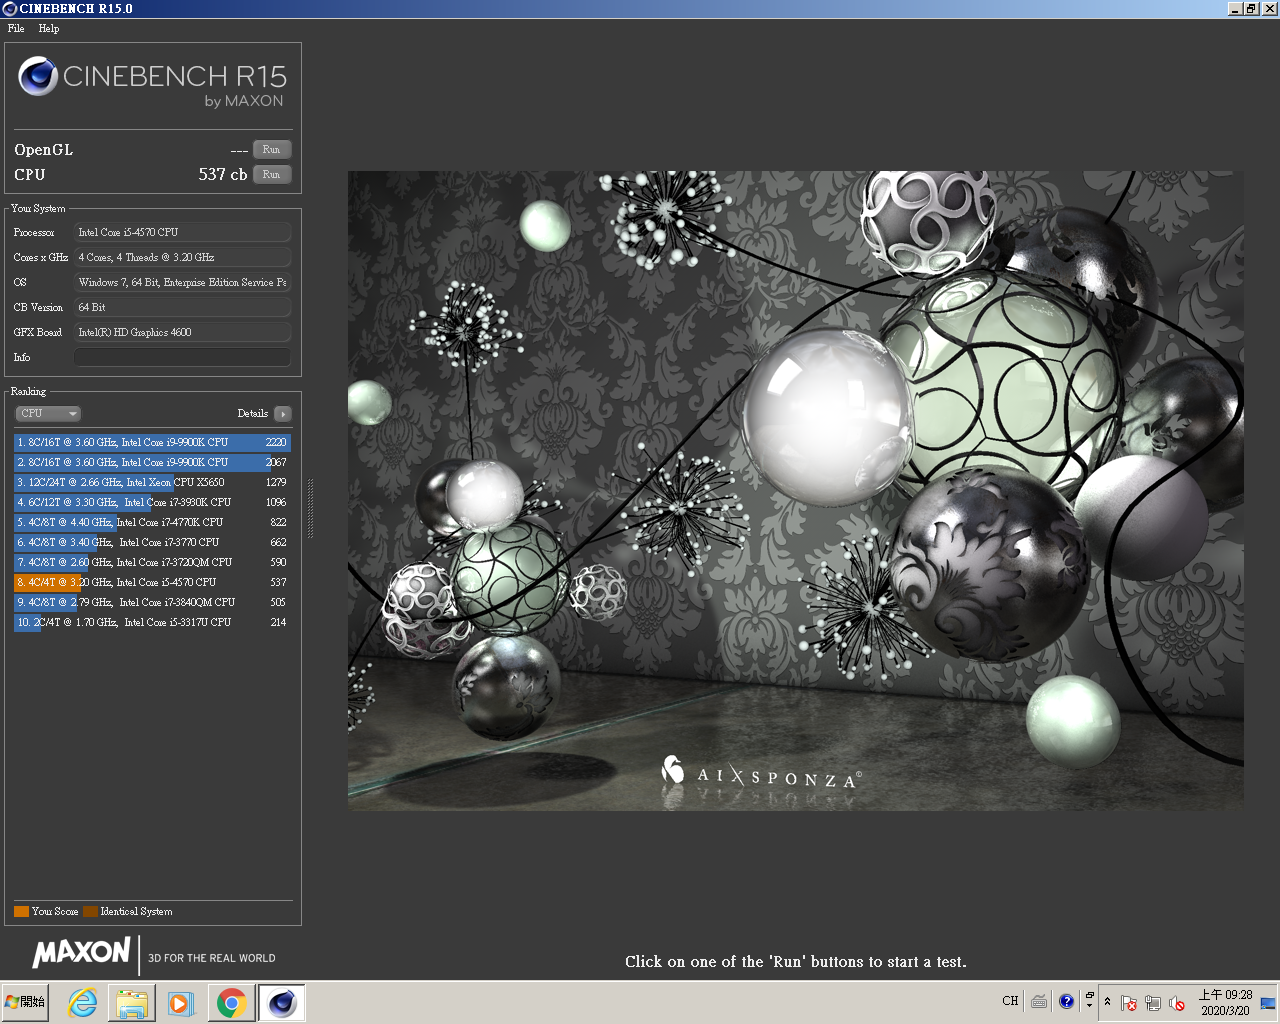Click the Cinebench title bar app icon
Viewport: 1280px width, 1024px height.
click(x=10, y=8)
